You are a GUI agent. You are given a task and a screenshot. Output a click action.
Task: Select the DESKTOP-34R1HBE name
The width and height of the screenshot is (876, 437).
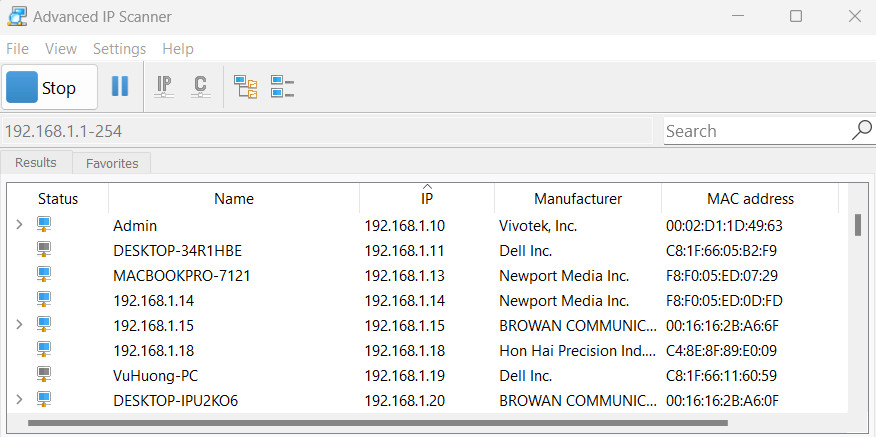click(x=178, y=251)
